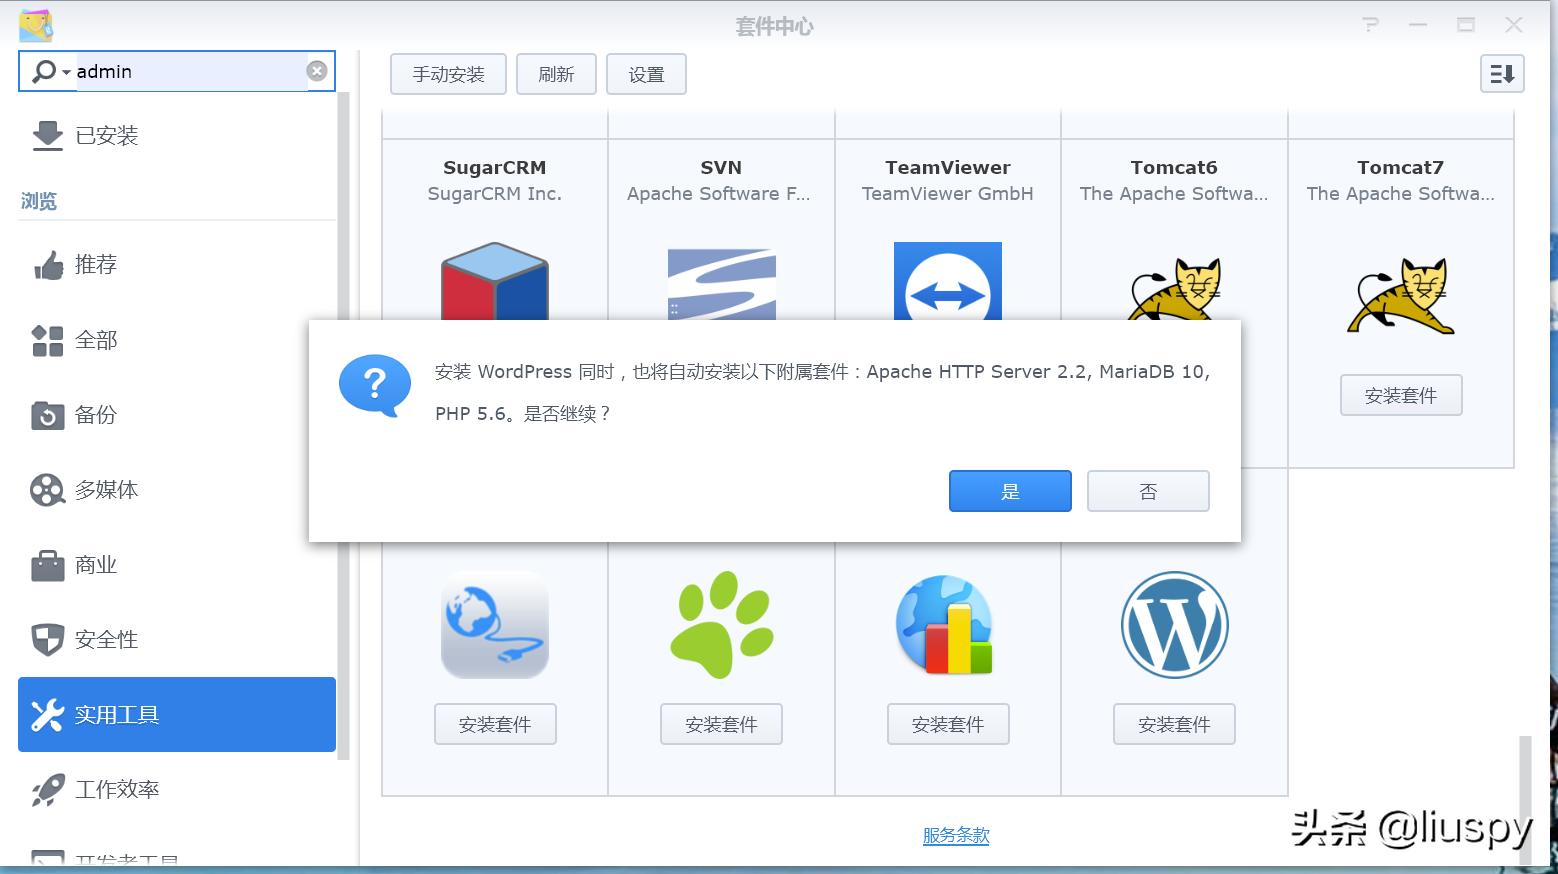Screen dimensions: 1558x874
Task: Click the admin search input field
Action: pyautogui.click(x=188, y=72)
